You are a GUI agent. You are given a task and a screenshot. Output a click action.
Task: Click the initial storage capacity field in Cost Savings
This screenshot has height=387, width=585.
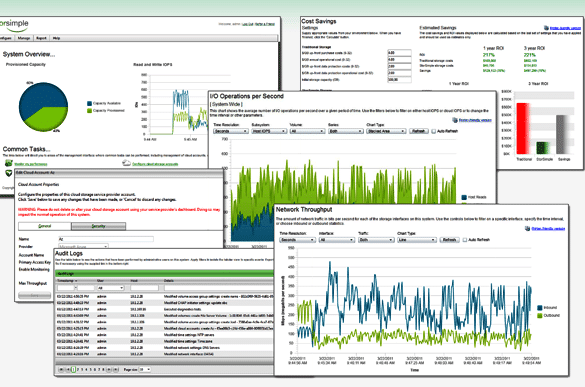399,79
